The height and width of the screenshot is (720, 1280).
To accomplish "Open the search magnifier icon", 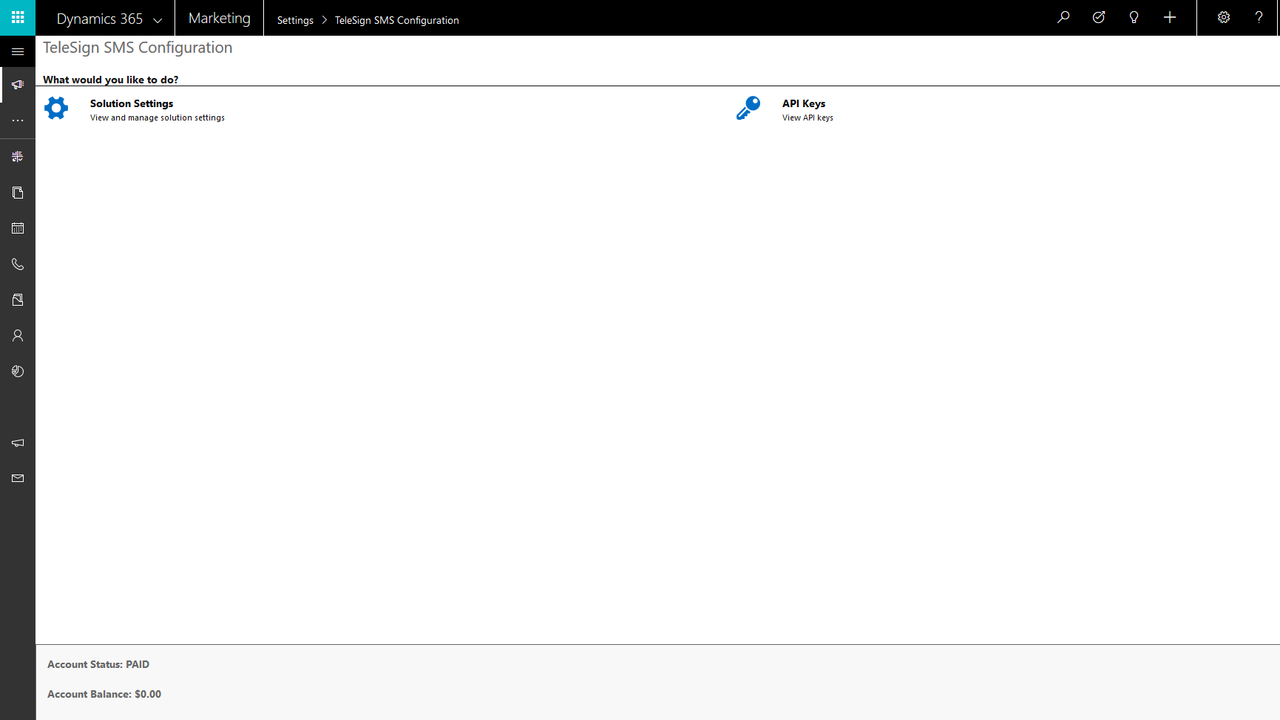I will click(1063, 18).
